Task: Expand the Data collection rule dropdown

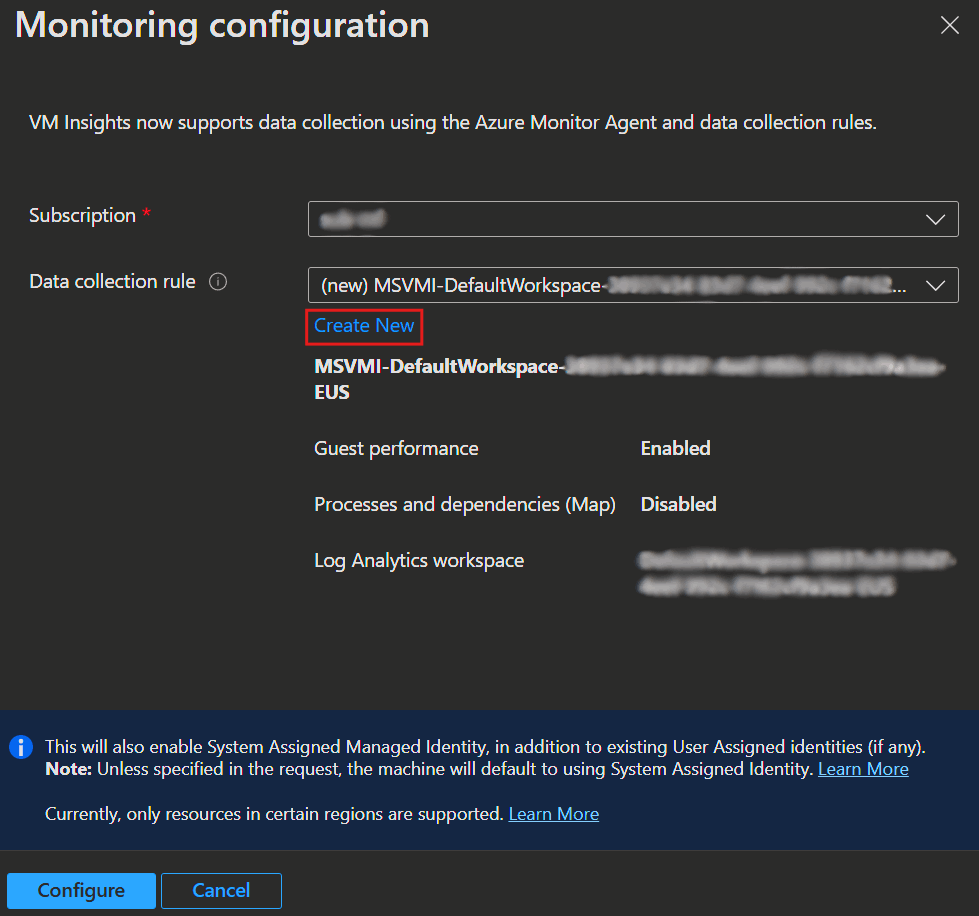Action: (x=633, y=285)
